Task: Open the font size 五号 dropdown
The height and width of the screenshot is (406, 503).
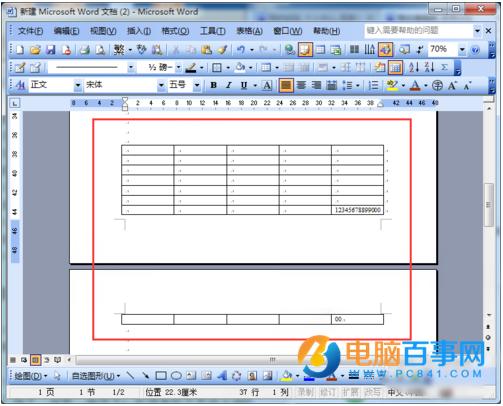Action: click(197, 85)
